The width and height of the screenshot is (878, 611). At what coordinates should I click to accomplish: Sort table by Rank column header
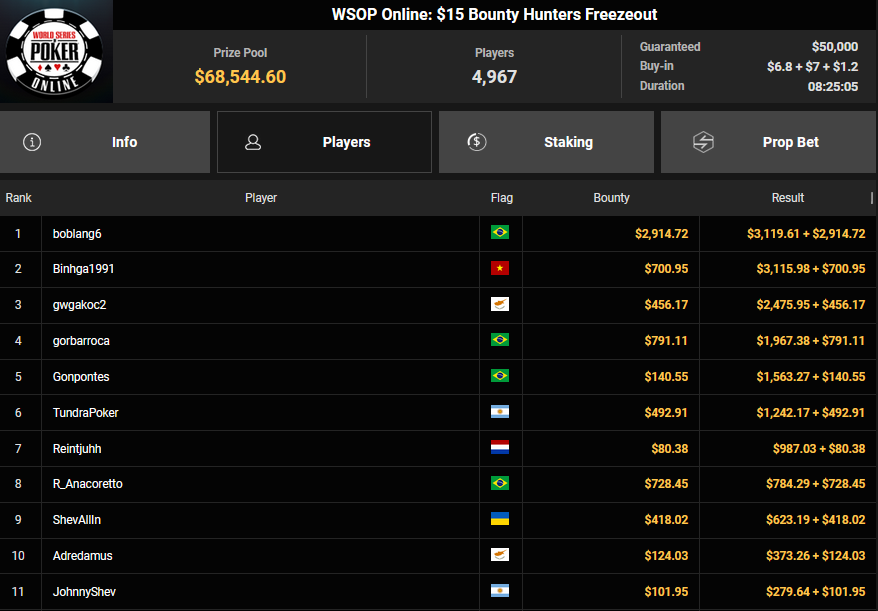pyautogui.click(x=19, y=198)
